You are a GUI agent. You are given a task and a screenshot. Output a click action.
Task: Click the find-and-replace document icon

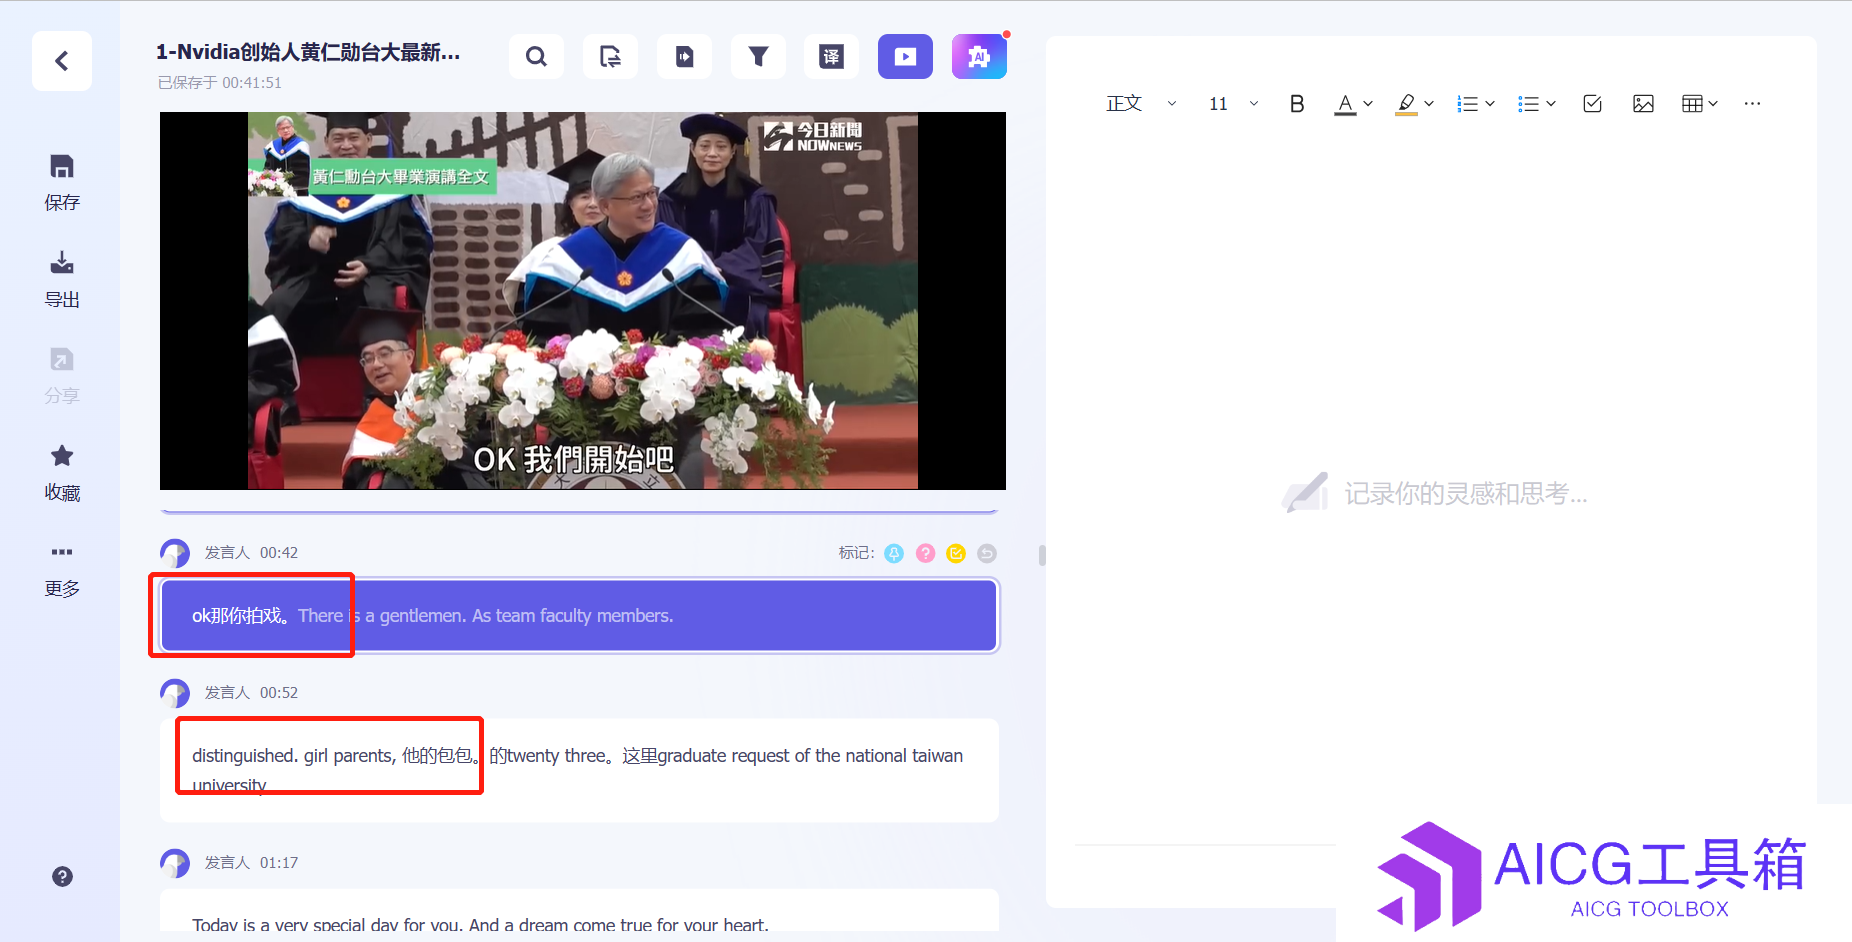610,57
